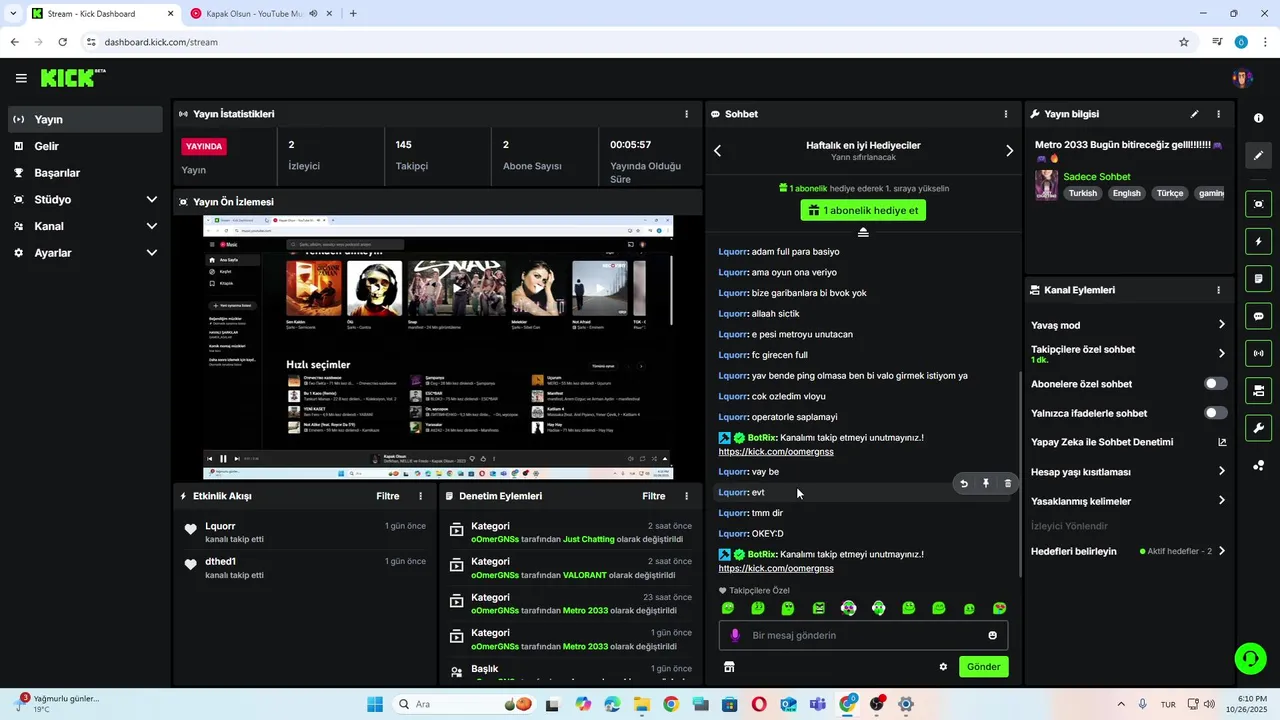Image resolution: width=1280 pixels, height=720 pixels.
Task: Open Filtre in Etkinlik Akışı panel
Action: point(388,496)
